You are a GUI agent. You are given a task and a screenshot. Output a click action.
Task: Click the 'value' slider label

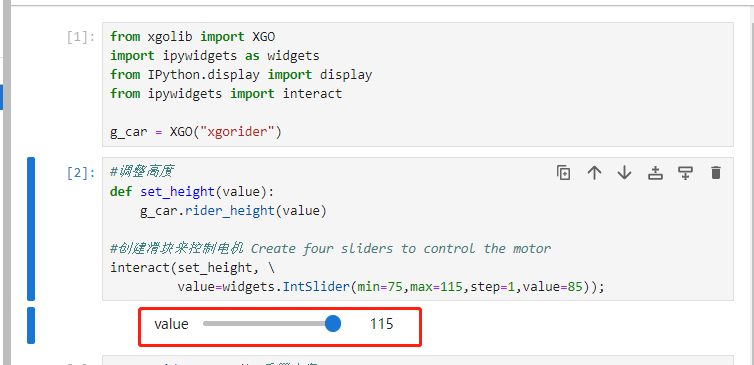[171, 324]
